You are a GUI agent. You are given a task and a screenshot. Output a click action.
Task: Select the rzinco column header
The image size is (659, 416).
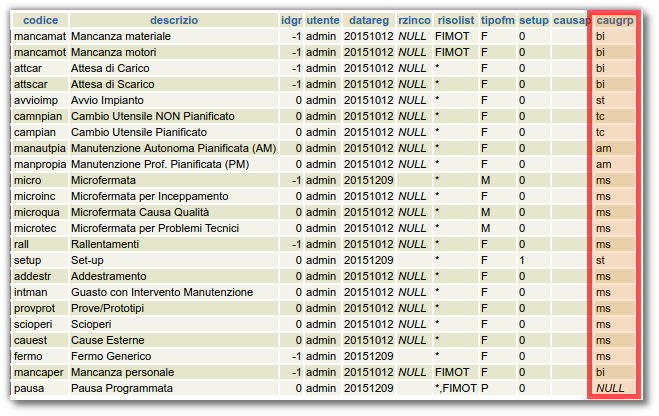pos(412,20)
